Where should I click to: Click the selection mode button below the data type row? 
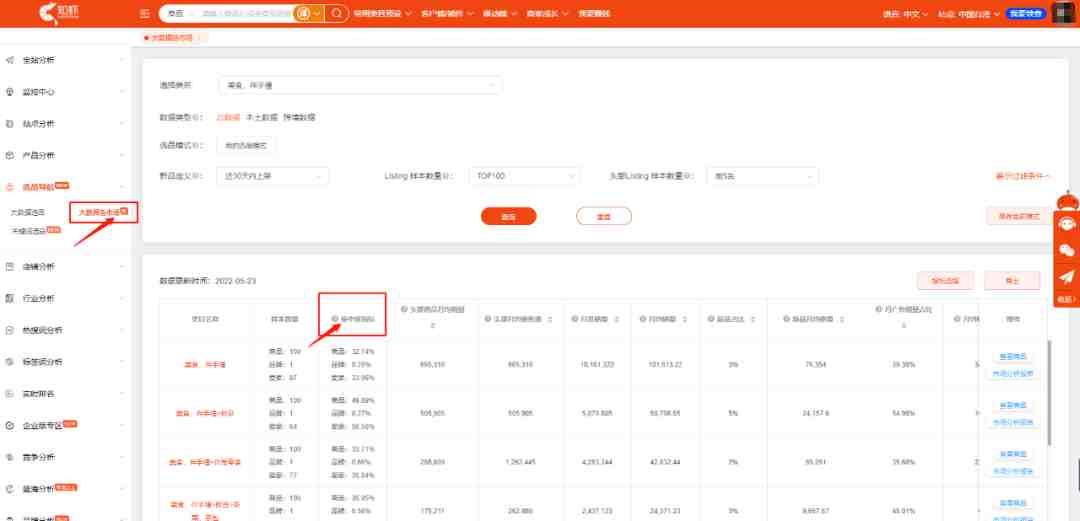[246, 145]
